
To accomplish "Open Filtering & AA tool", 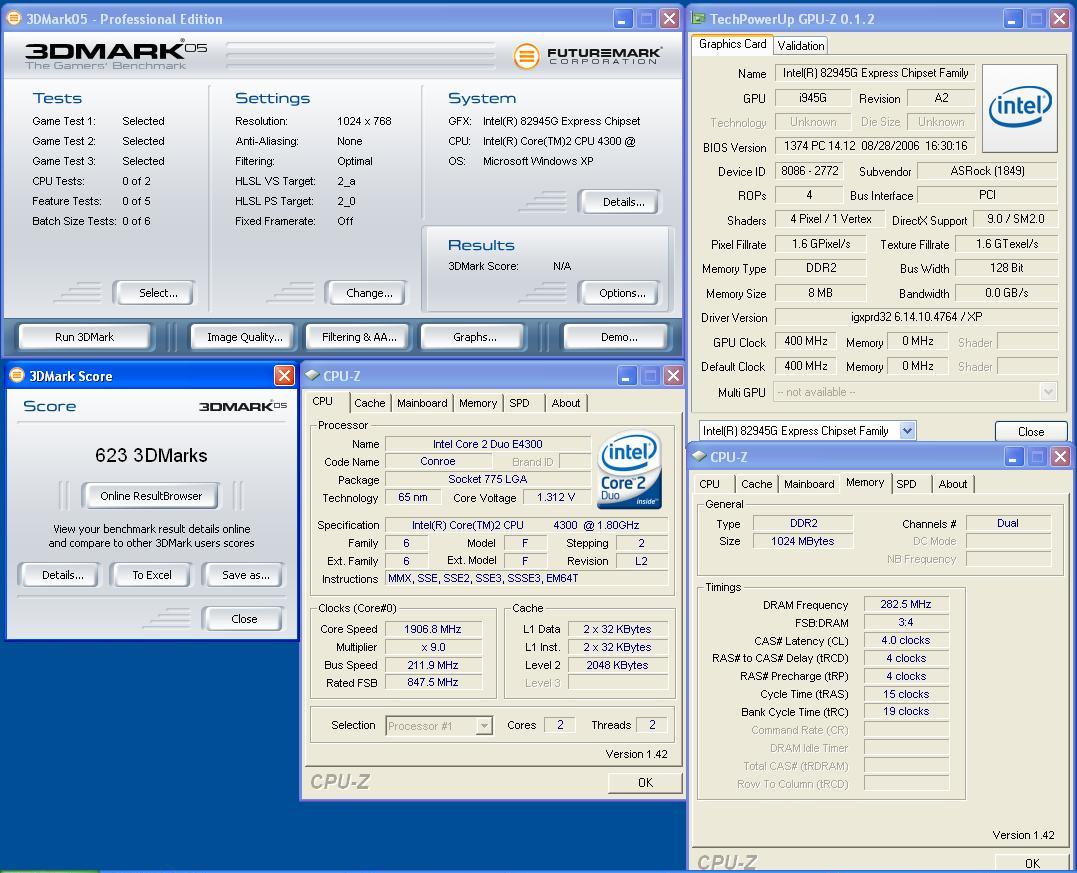I will coord(359,337).
